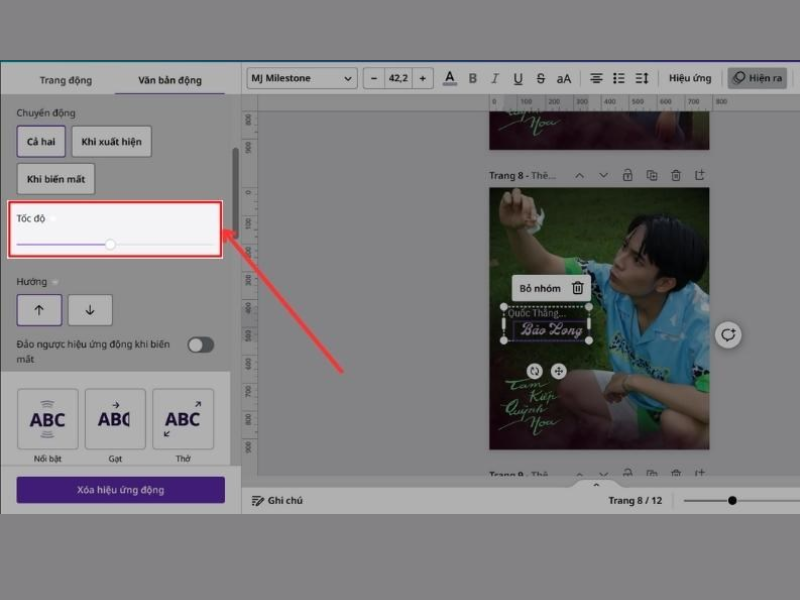800x600 pixels.
Task: Click 'Bỏ nhóm' to ungroup
Action: (540, 288)
